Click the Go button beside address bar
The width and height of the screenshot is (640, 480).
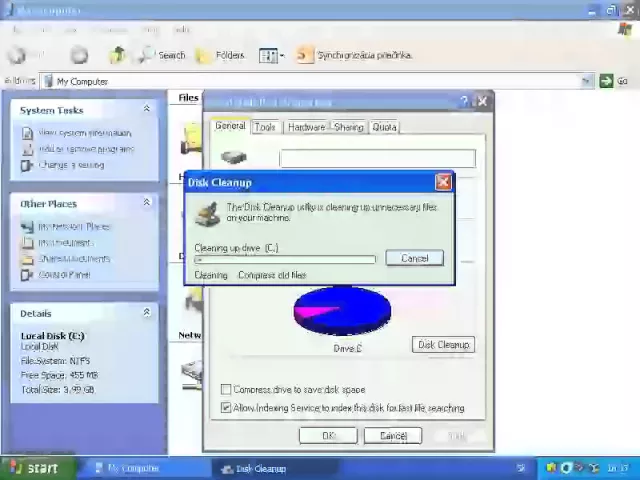tap(613, 81)
